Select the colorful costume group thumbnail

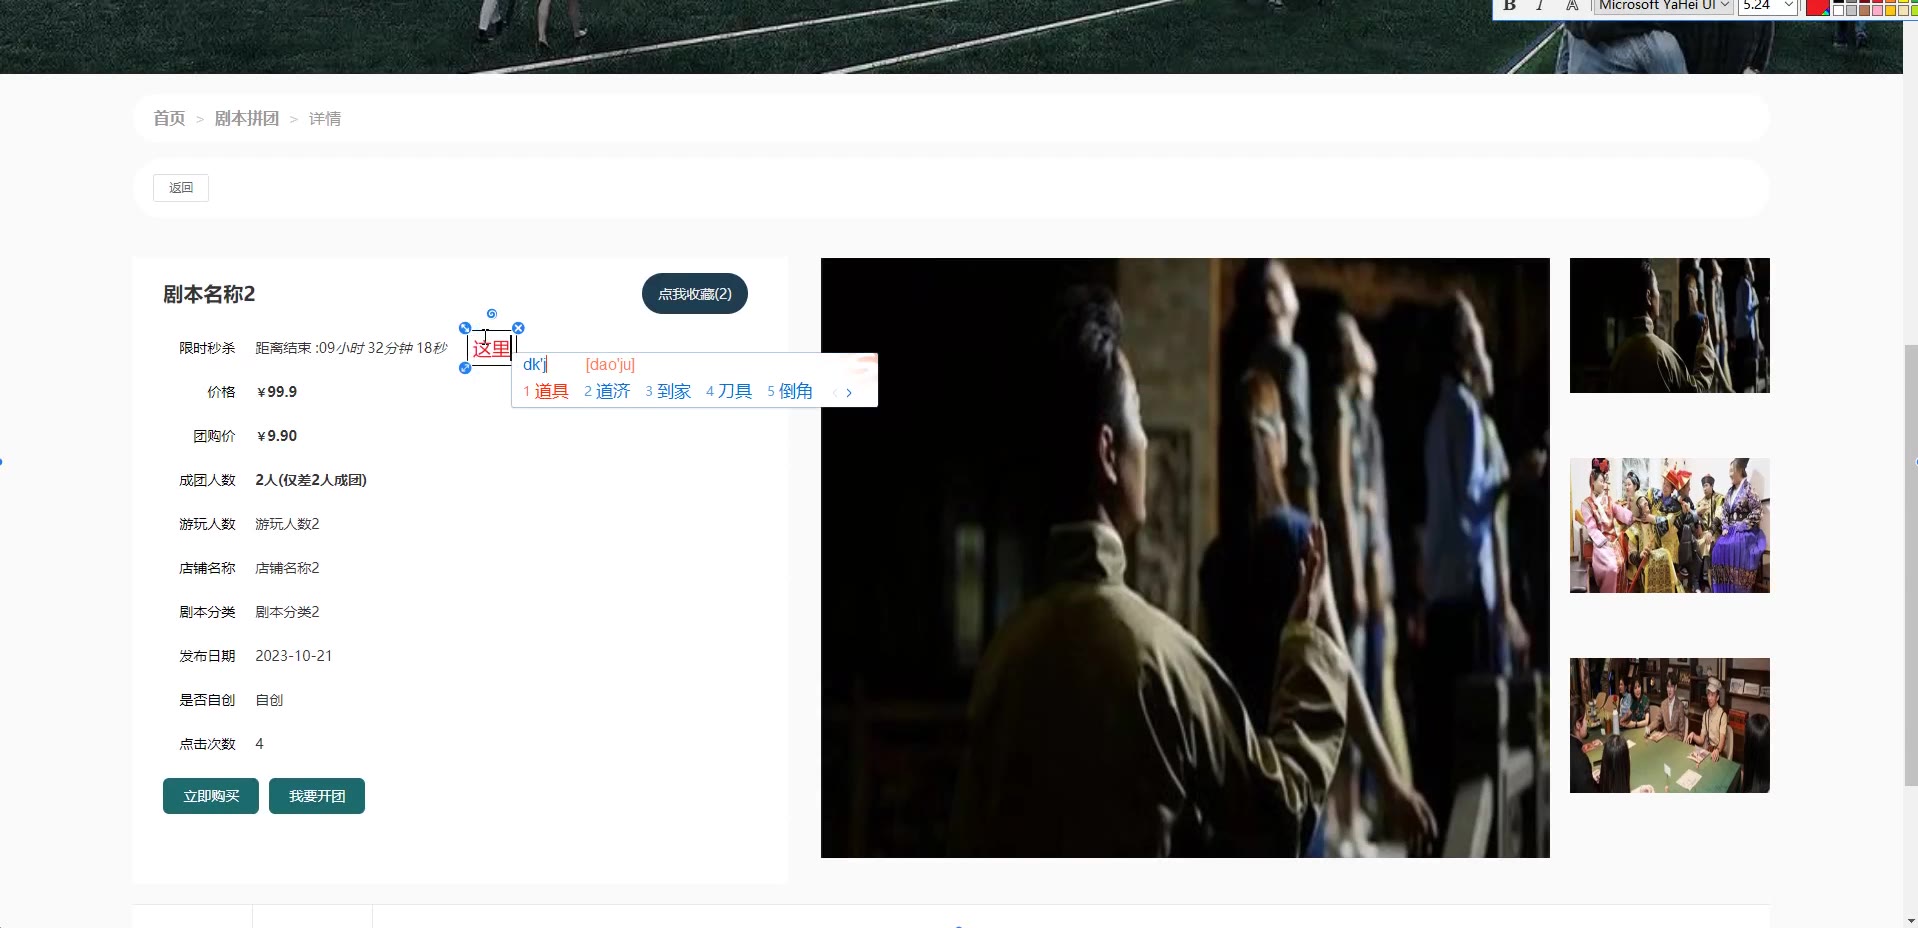[x=1670, y=525]
